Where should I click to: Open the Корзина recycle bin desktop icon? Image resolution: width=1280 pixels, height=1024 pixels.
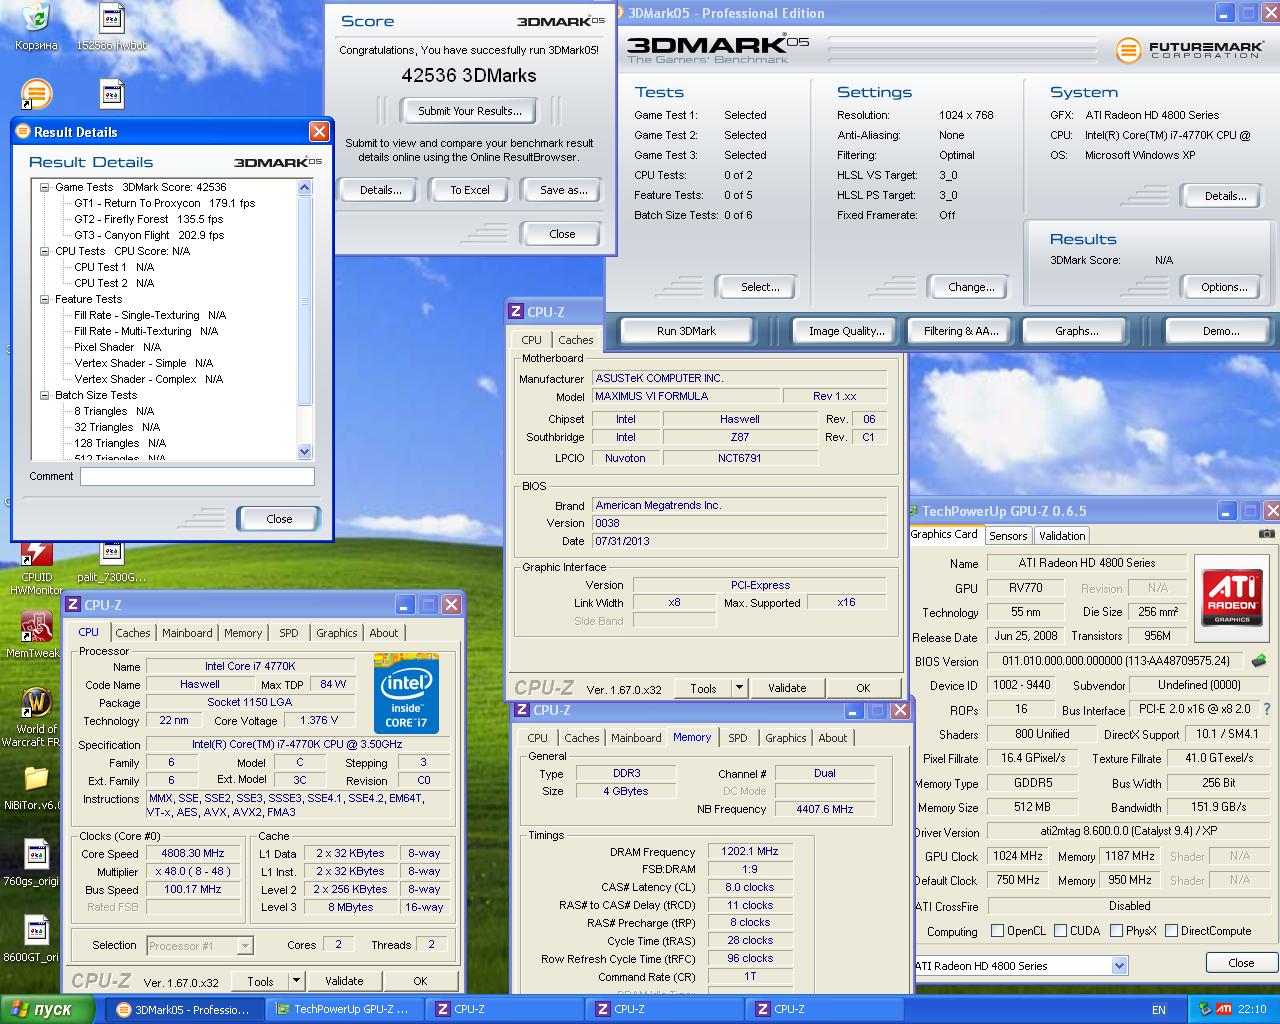click(x=36, y=26)
